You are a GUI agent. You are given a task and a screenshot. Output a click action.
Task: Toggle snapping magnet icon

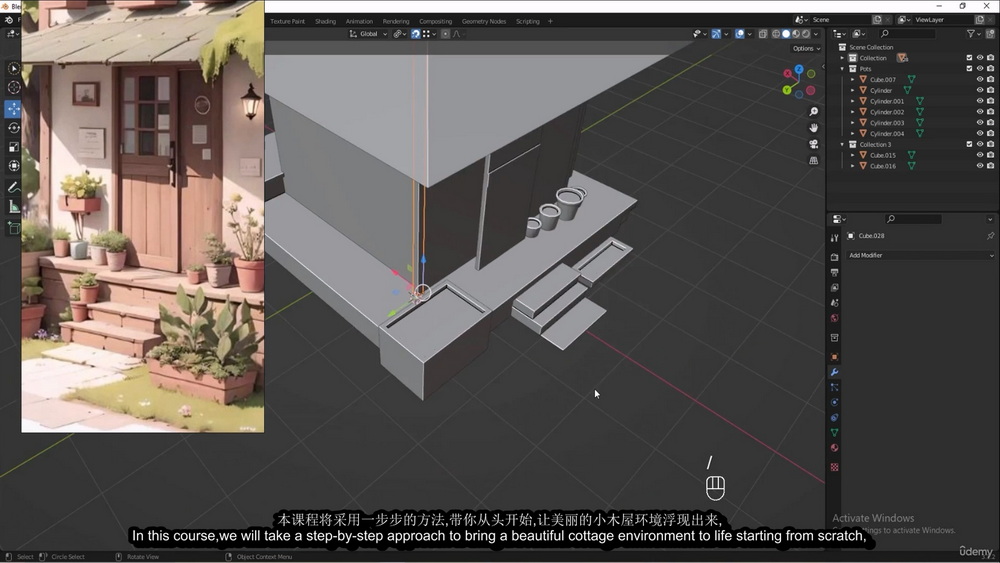[x=415, y=34]
